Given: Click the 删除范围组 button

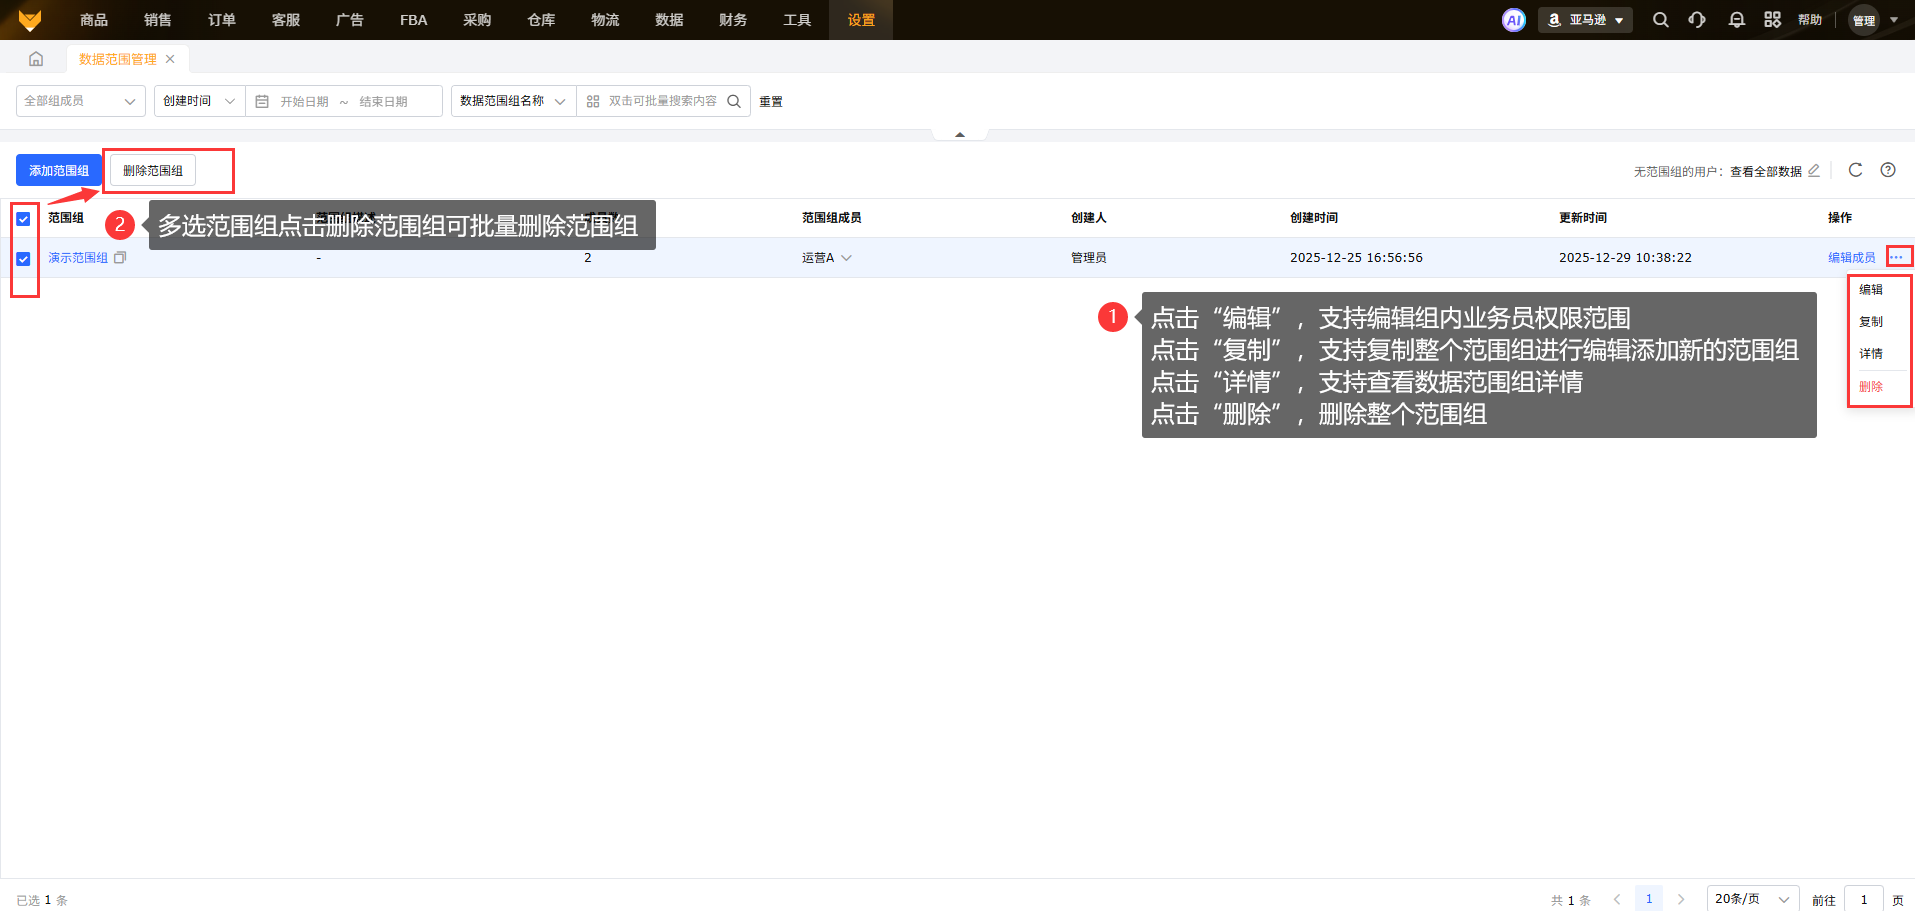Looking at the screenshot, I should 153,171.
